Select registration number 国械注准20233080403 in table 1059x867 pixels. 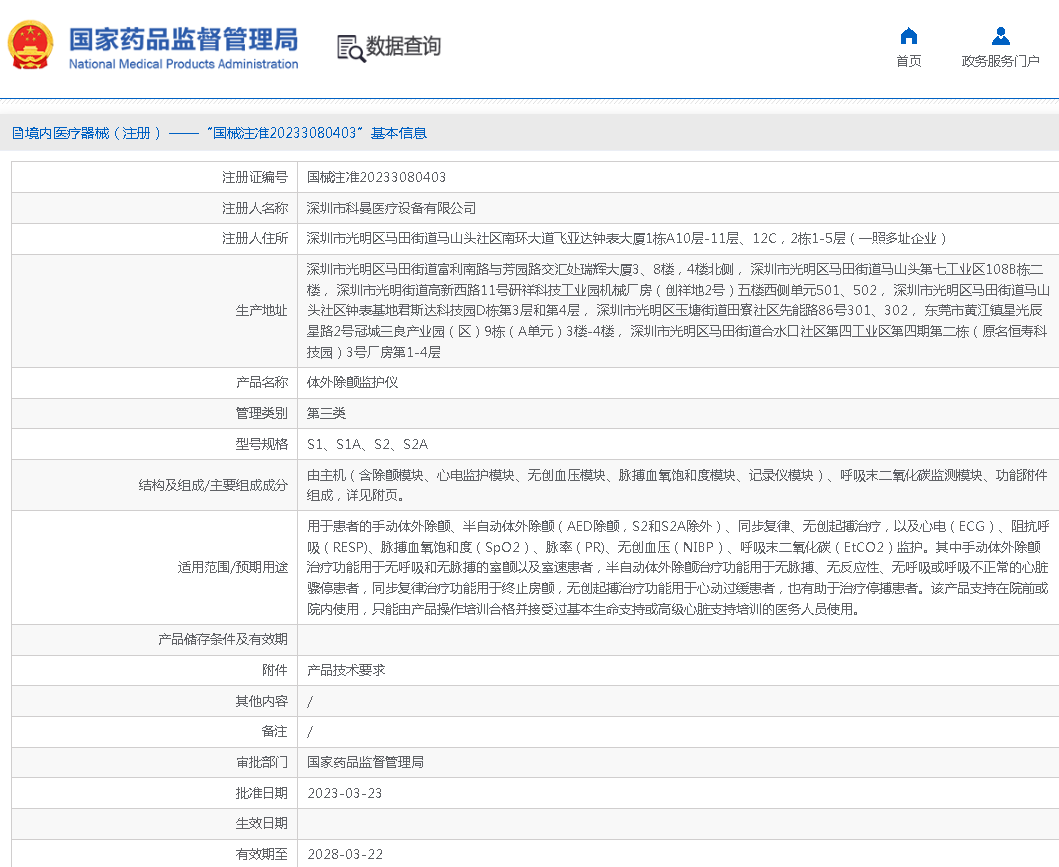coord(376,177)
